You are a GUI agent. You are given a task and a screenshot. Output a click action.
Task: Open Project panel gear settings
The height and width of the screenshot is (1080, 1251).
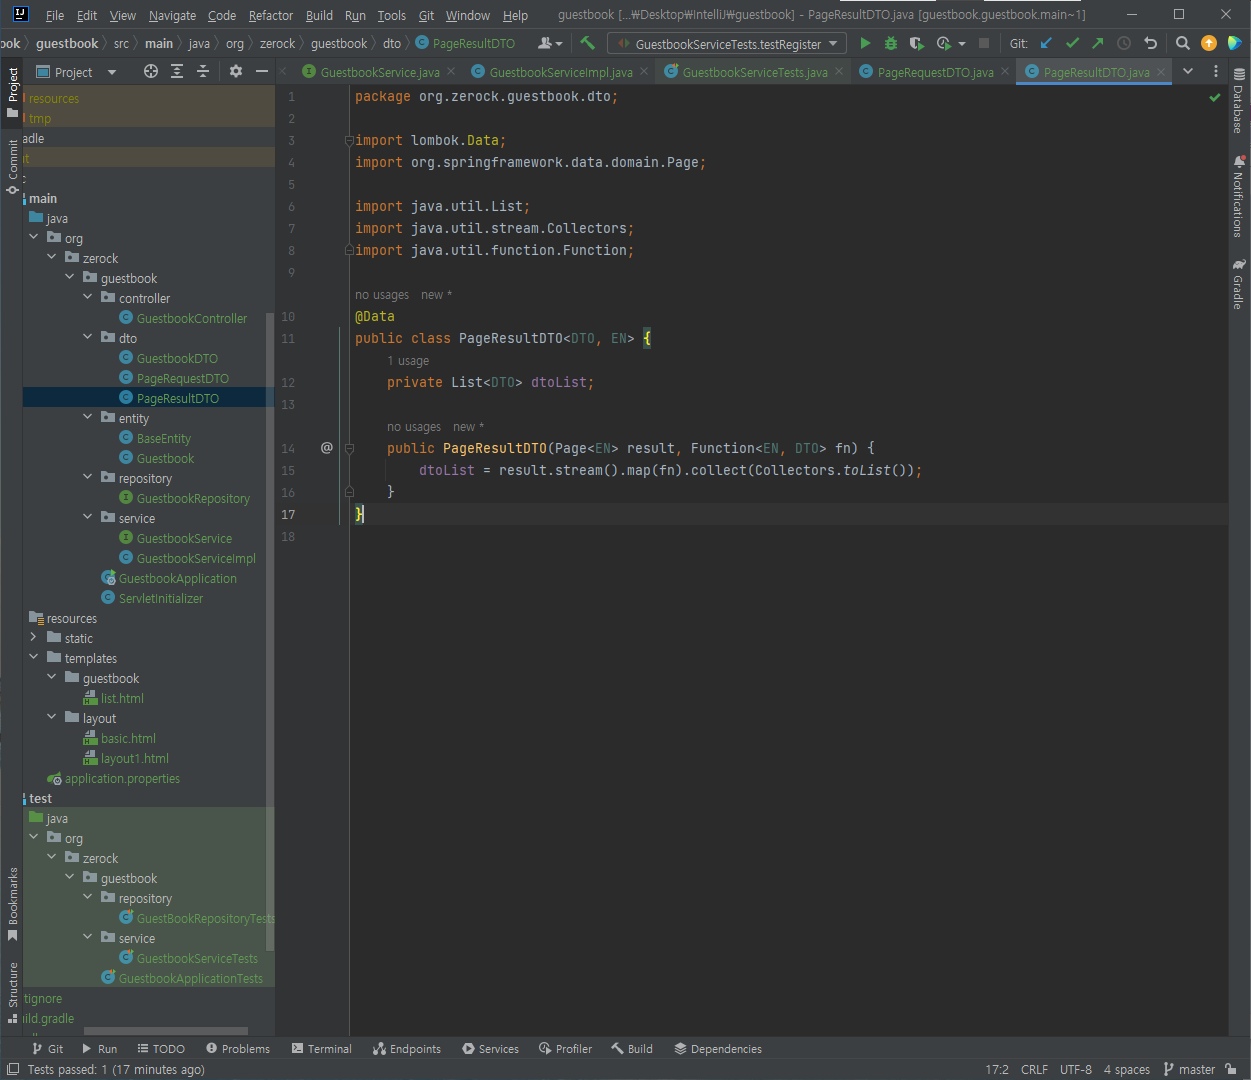click(236, 71)
